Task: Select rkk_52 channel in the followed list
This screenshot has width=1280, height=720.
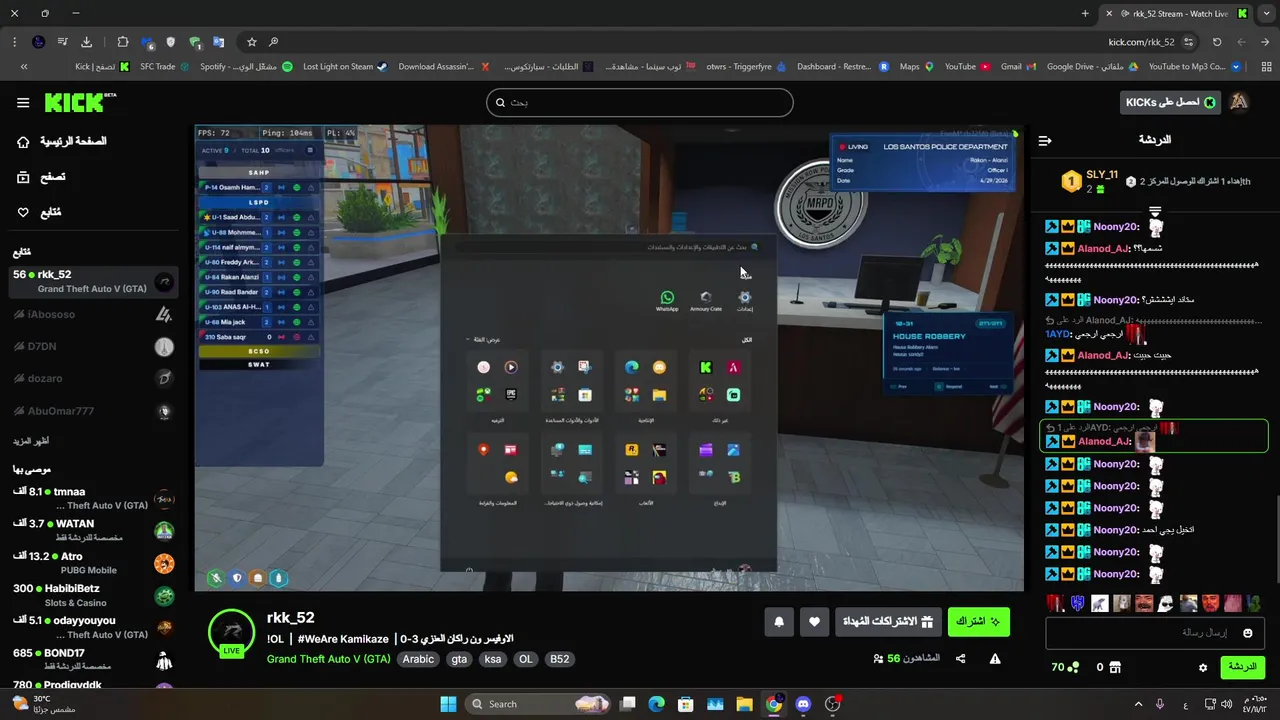Action: point(93,281)
